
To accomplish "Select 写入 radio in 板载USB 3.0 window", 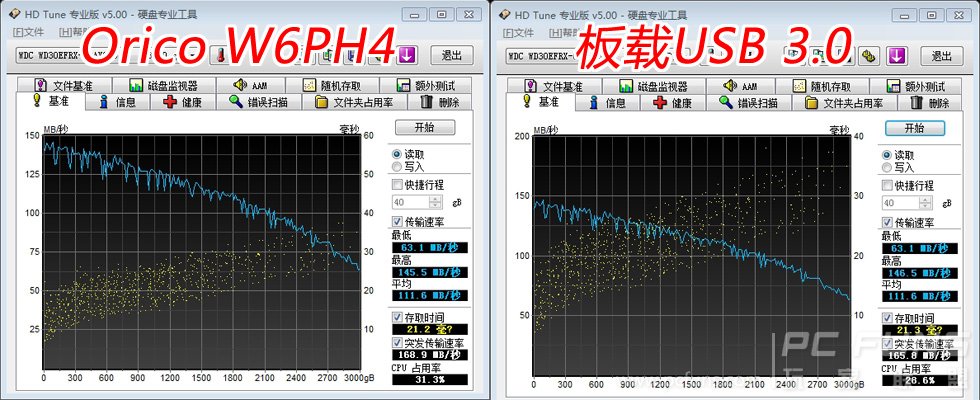I will pos(886,166).
